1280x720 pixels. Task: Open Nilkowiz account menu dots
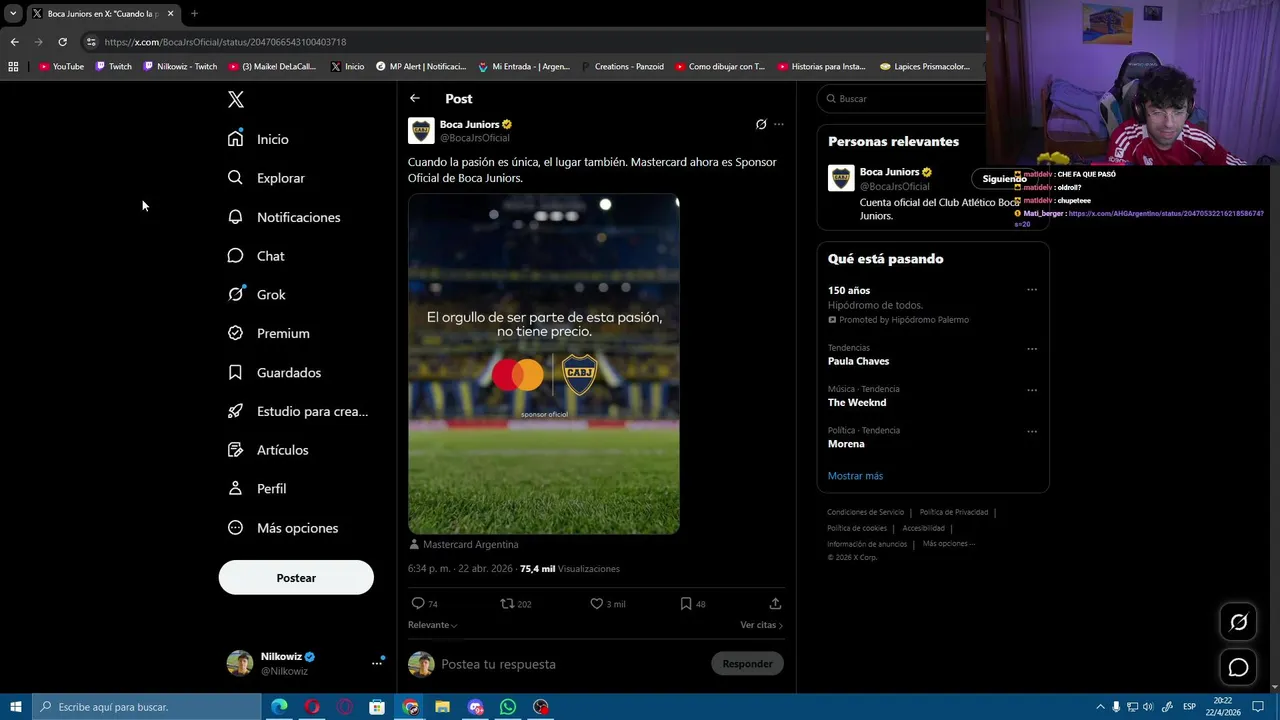[377, 663]
